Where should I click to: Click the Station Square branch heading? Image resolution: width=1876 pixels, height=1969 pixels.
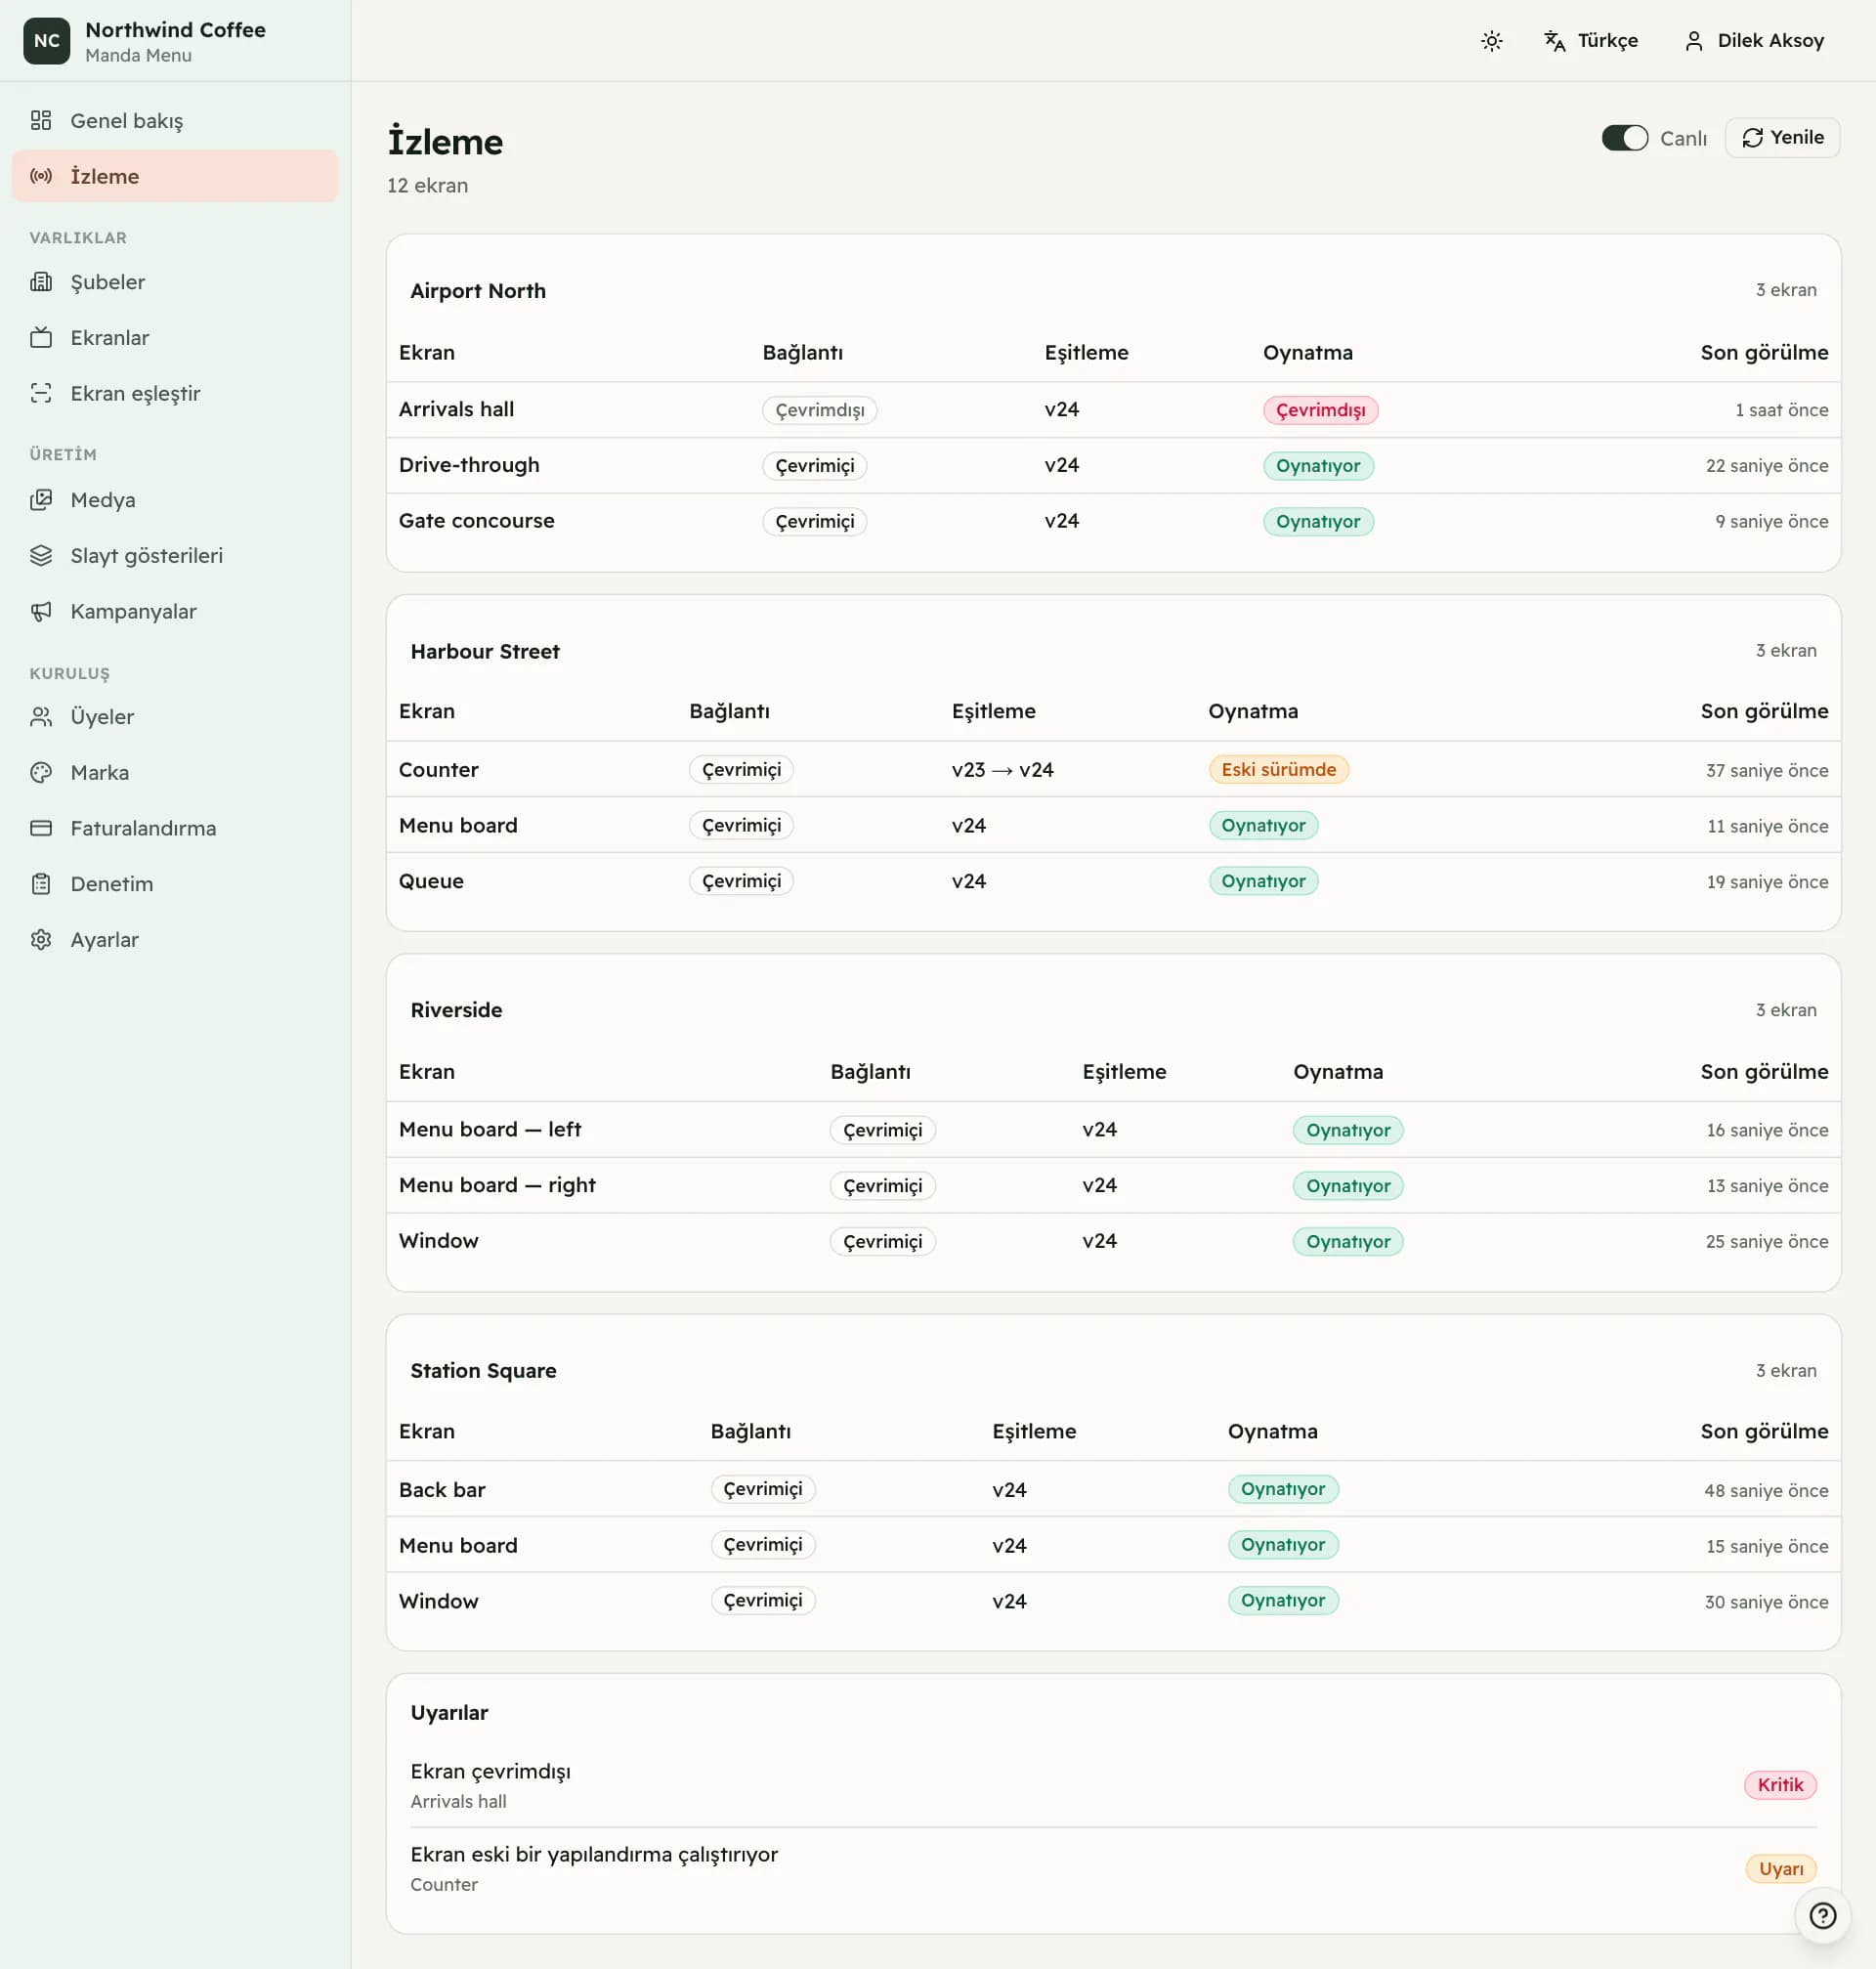tap(483, 1370)
